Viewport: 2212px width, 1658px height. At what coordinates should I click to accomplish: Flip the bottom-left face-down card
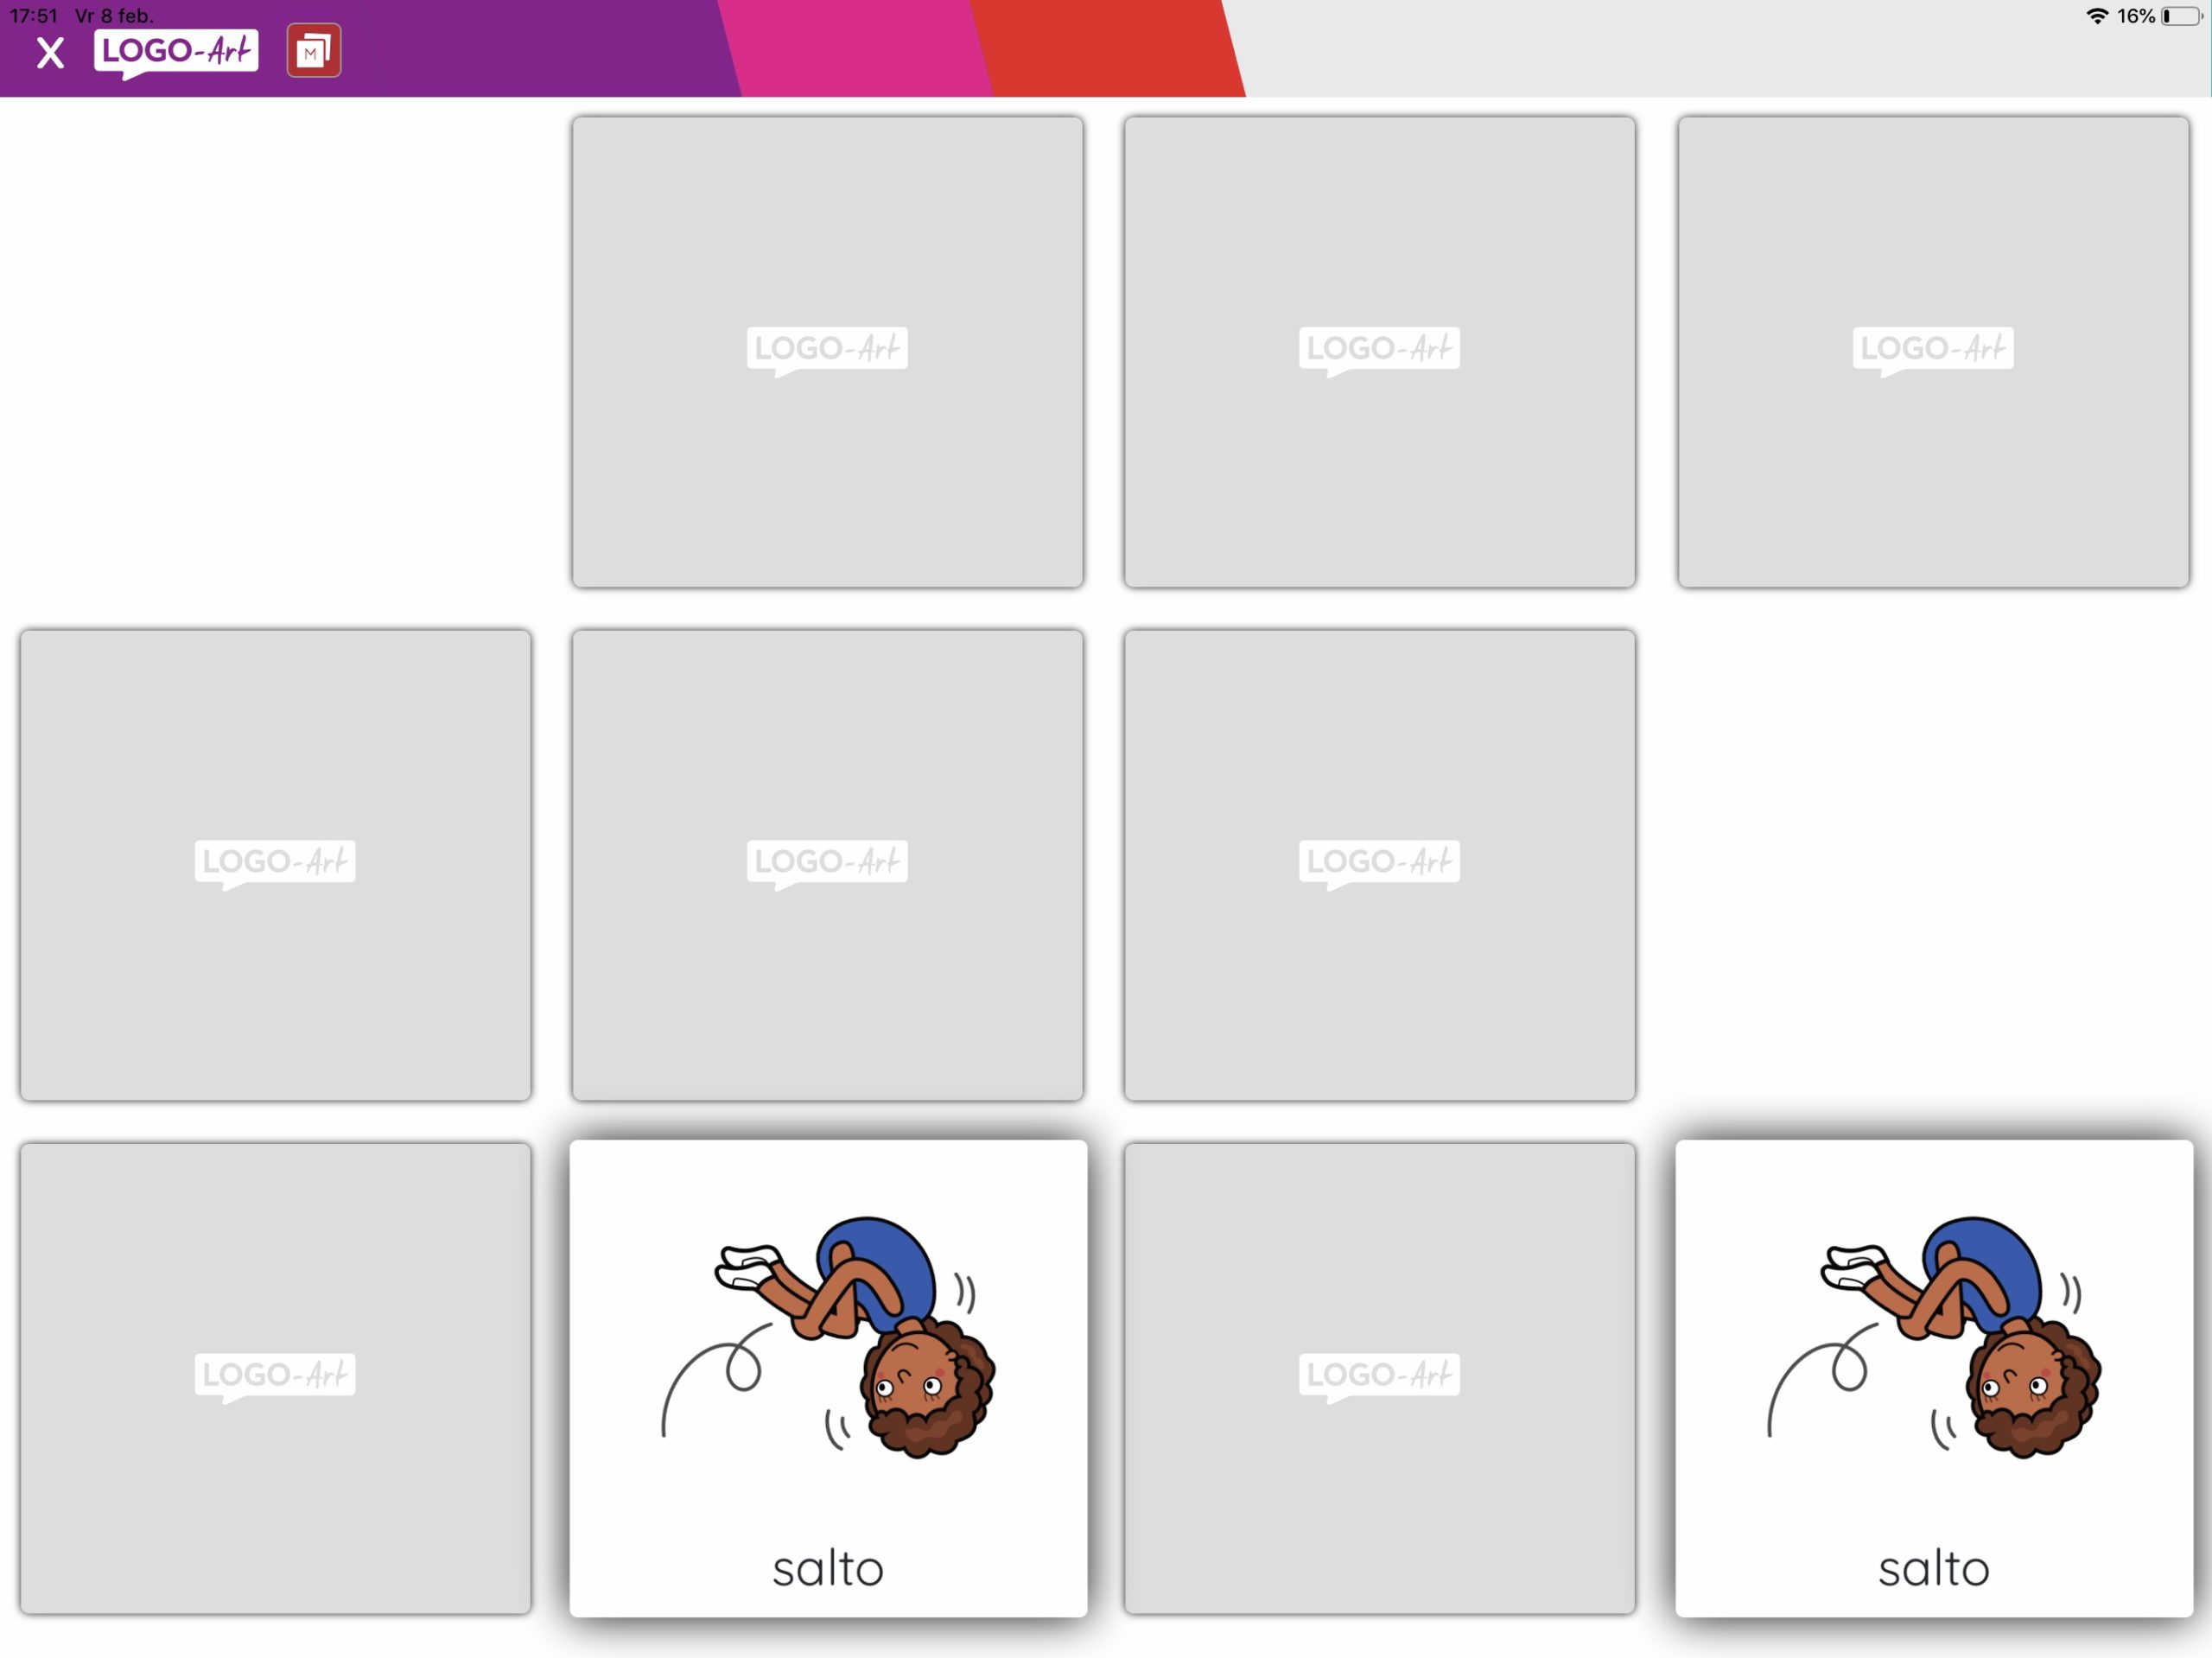[x=275, y=1377]
